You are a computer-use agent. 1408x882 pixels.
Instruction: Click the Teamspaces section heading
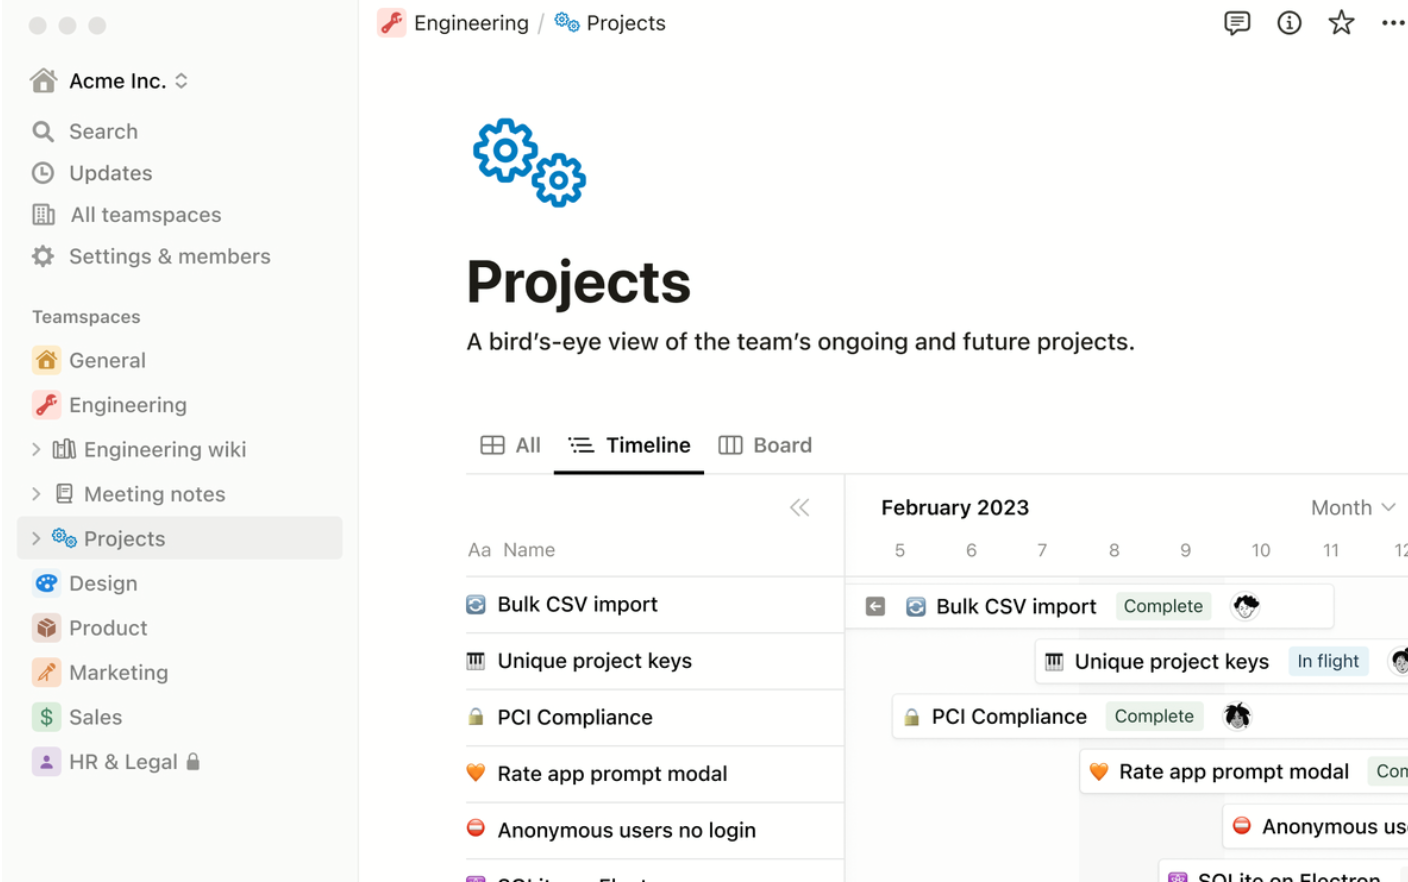click(x=86, y=316)
